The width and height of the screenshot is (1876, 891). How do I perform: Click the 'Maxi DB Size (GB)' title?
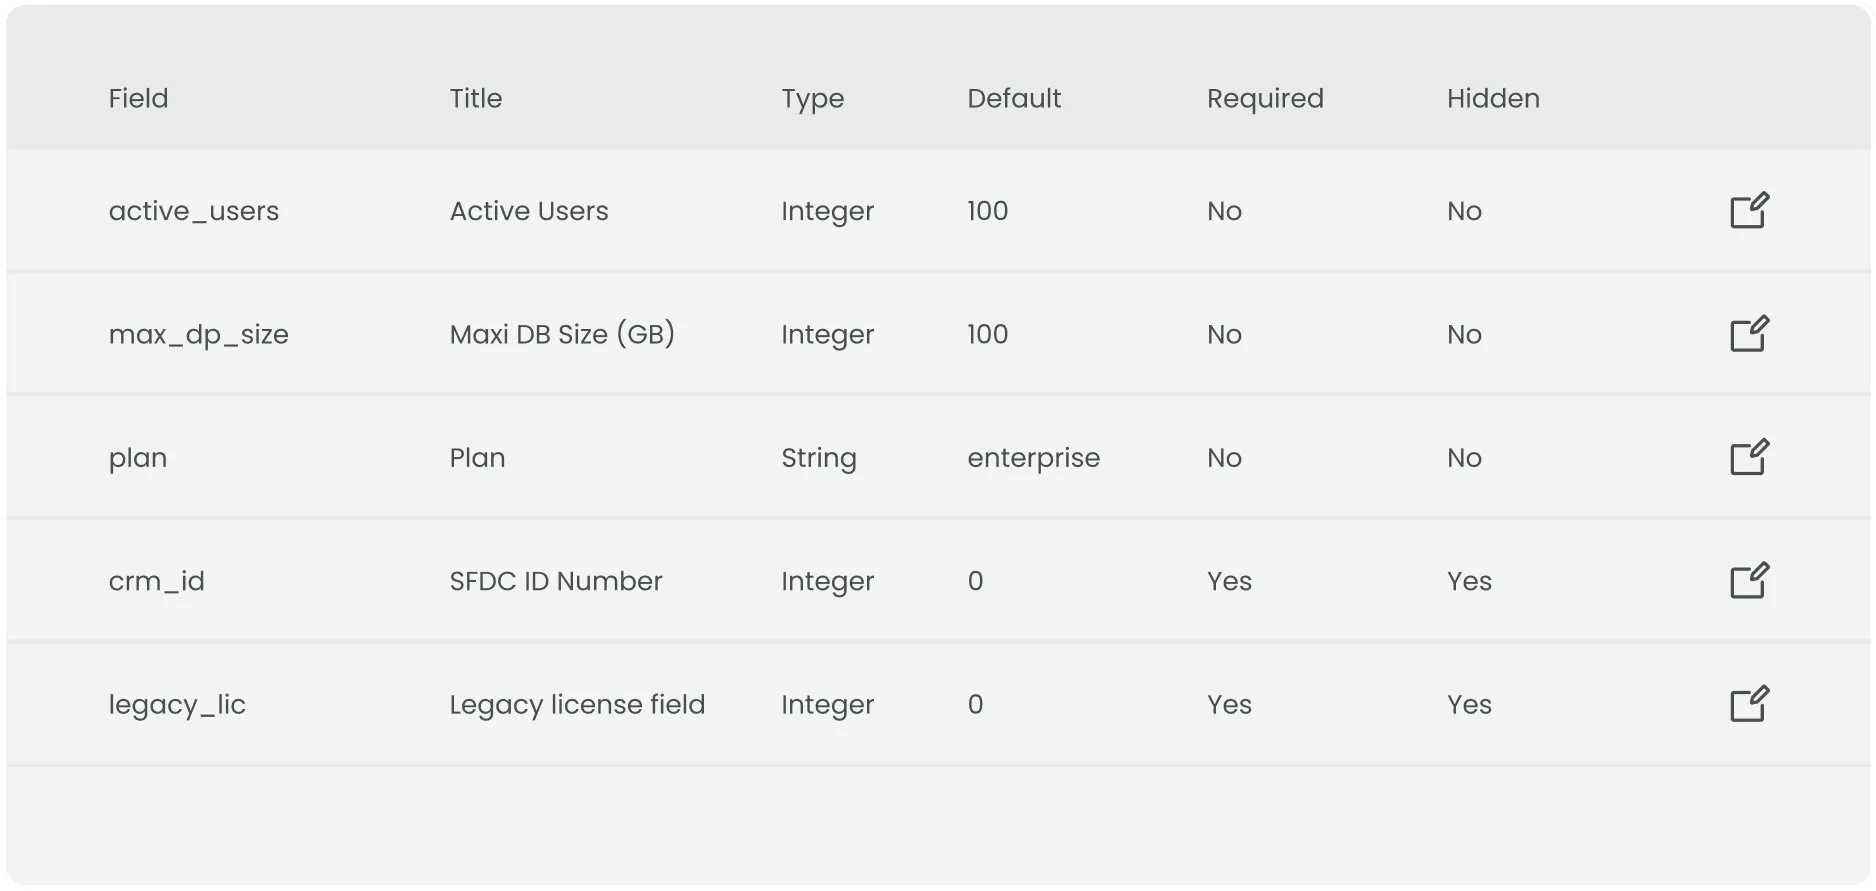tap(561, 334)
